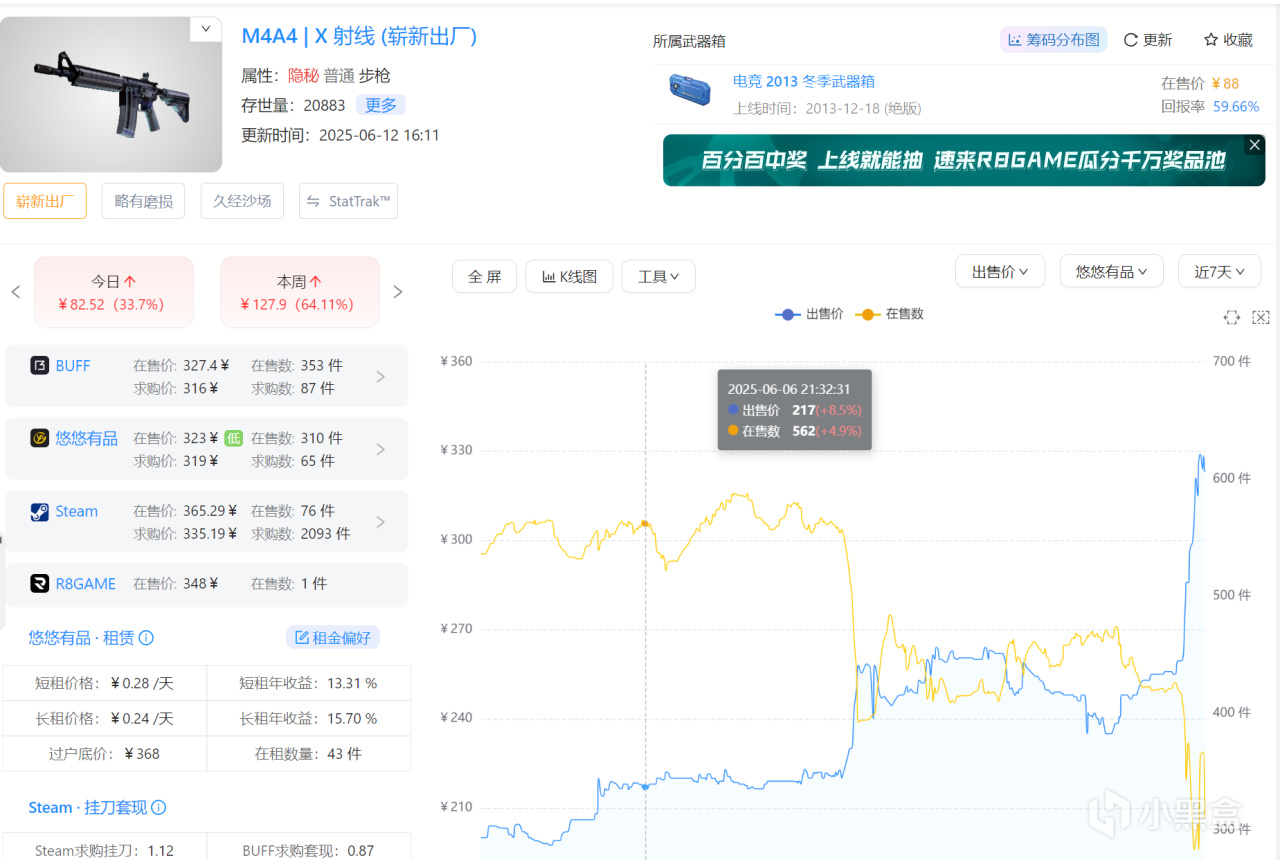Screen dimensions: 1280x860
Task: Open the 悠悠有品 platform dropdown
Action: coord(1112,271)
